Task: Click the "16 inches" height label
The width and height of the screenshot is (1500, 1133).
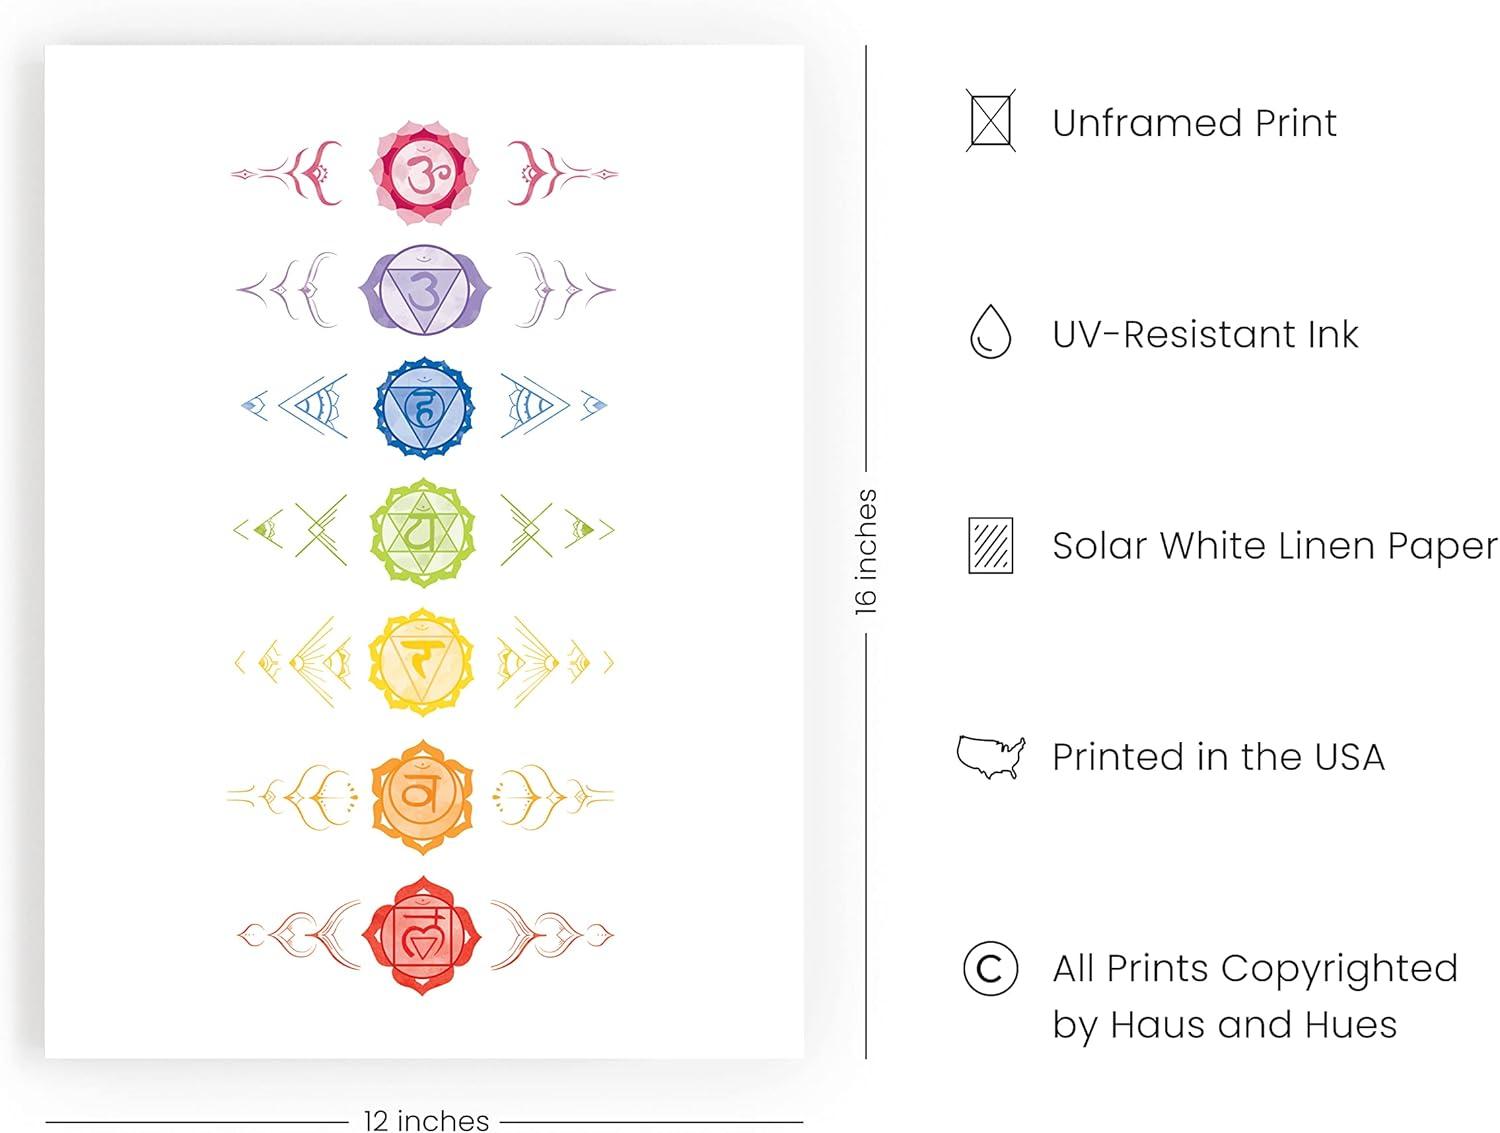Action: (866, 551)
